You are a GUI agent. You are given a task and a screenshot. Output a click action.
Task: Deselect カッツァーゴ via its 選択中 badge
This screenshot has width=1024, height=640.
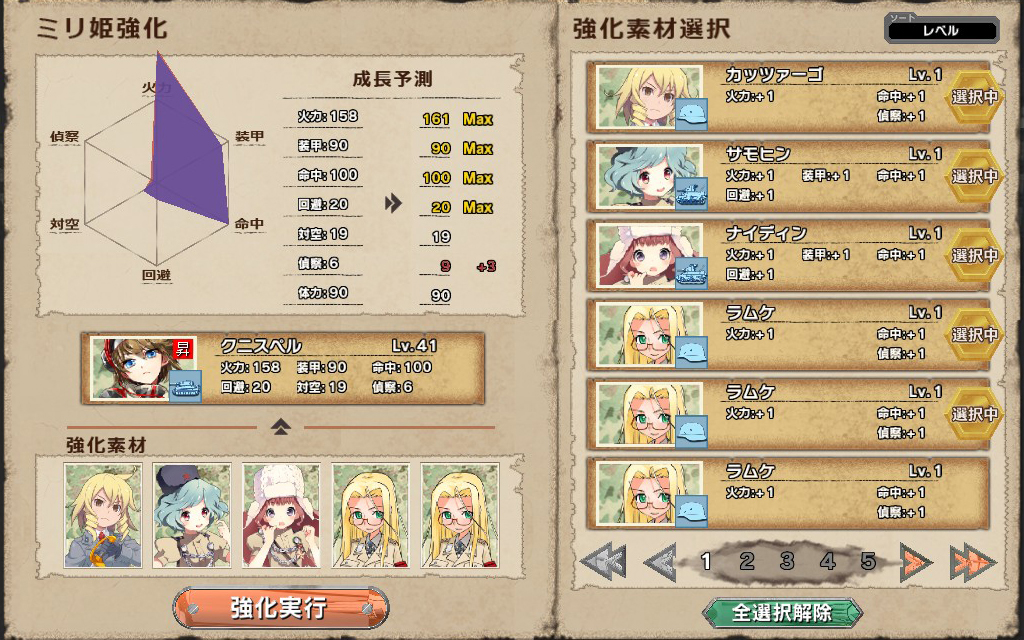coord(974,97)
